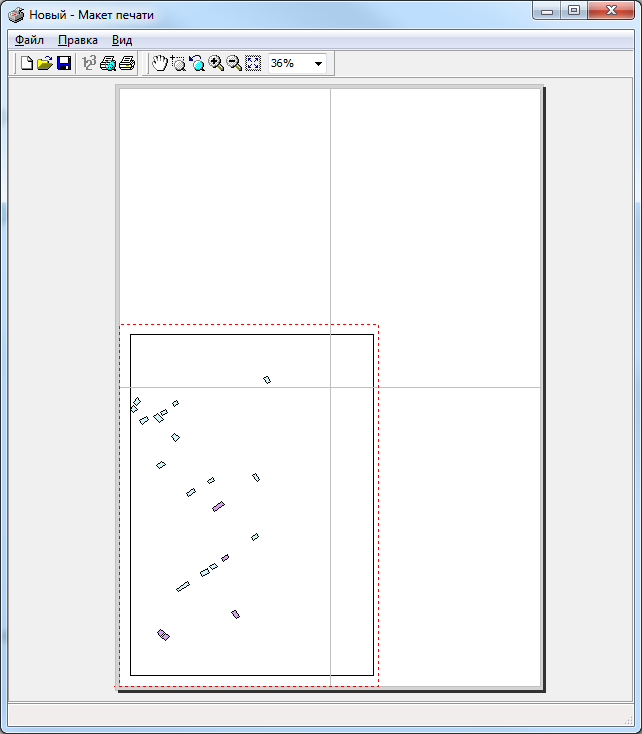Select the hand pan tool
The image size is (642, 734).
[160, 63]
